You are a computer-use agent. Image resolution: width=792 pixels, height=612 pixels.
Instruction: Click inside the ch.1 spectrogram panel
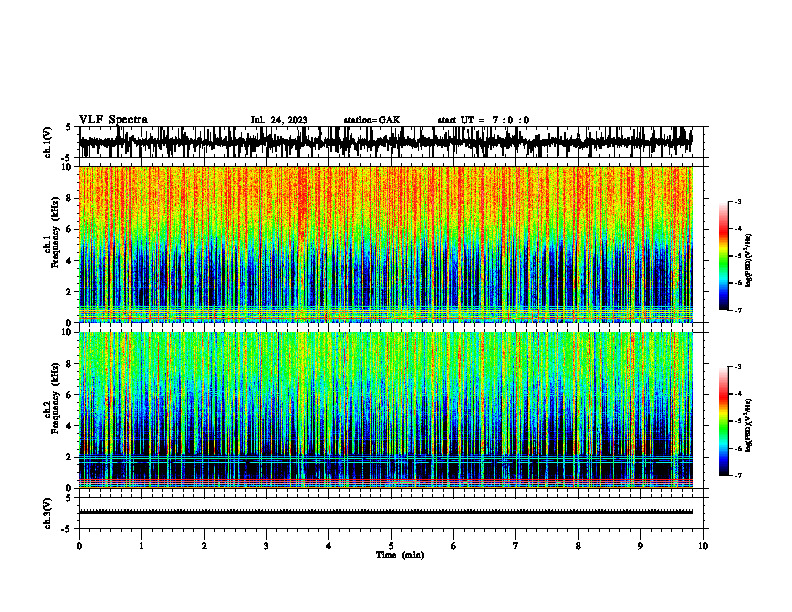386,244
